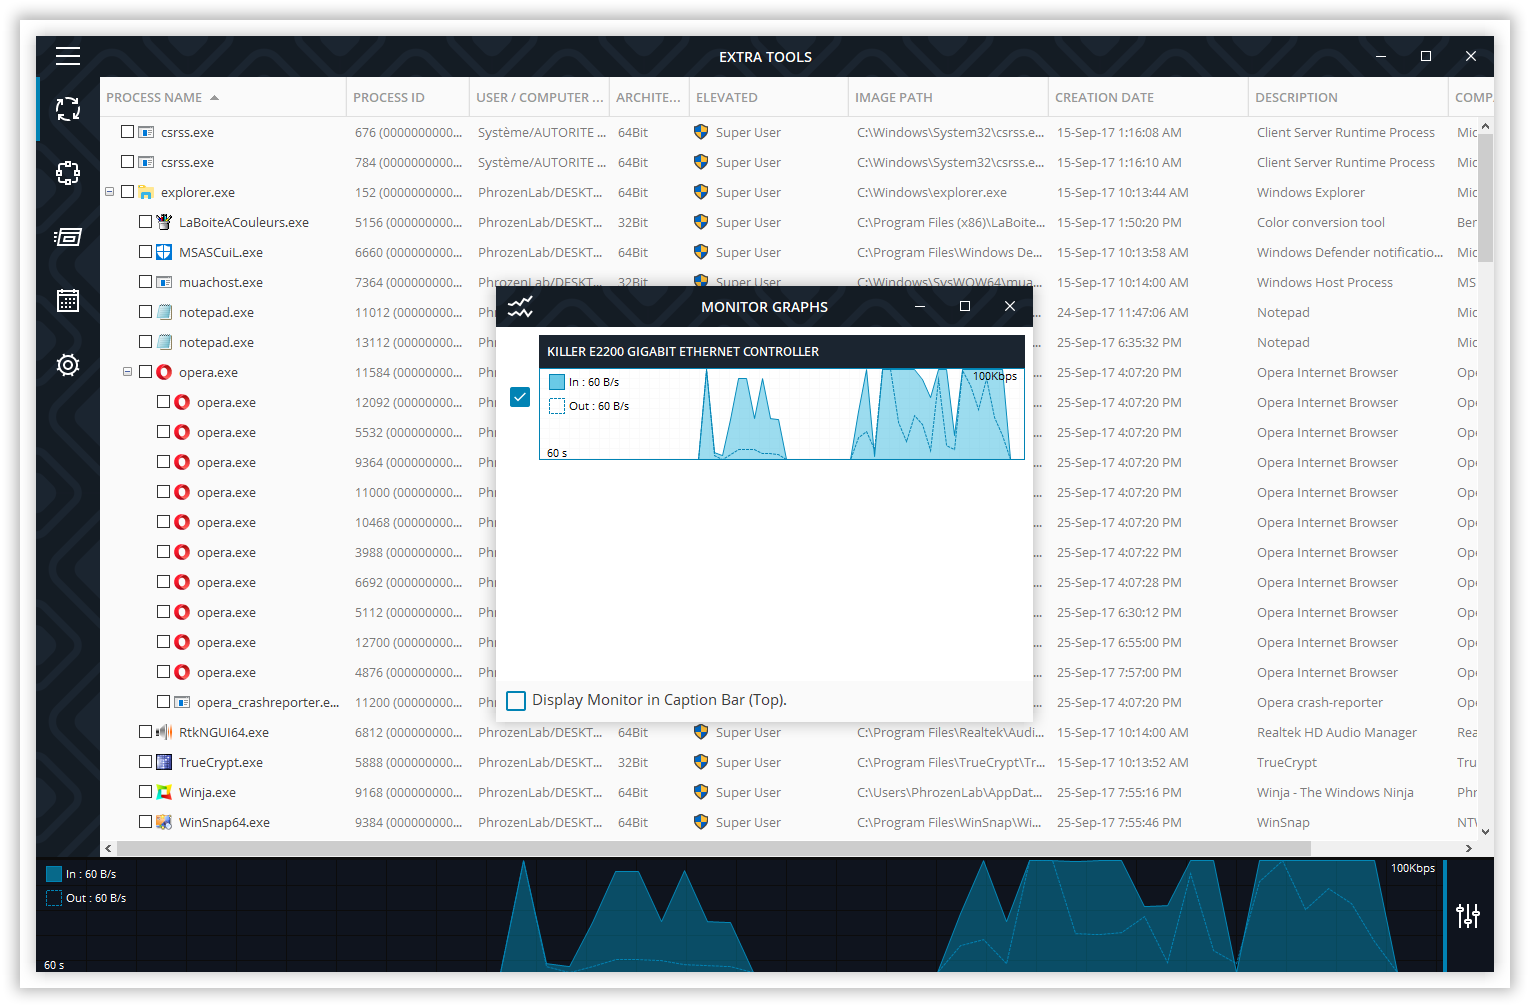Click the MSASCuiL.exe Defender icon

[164, 252]
